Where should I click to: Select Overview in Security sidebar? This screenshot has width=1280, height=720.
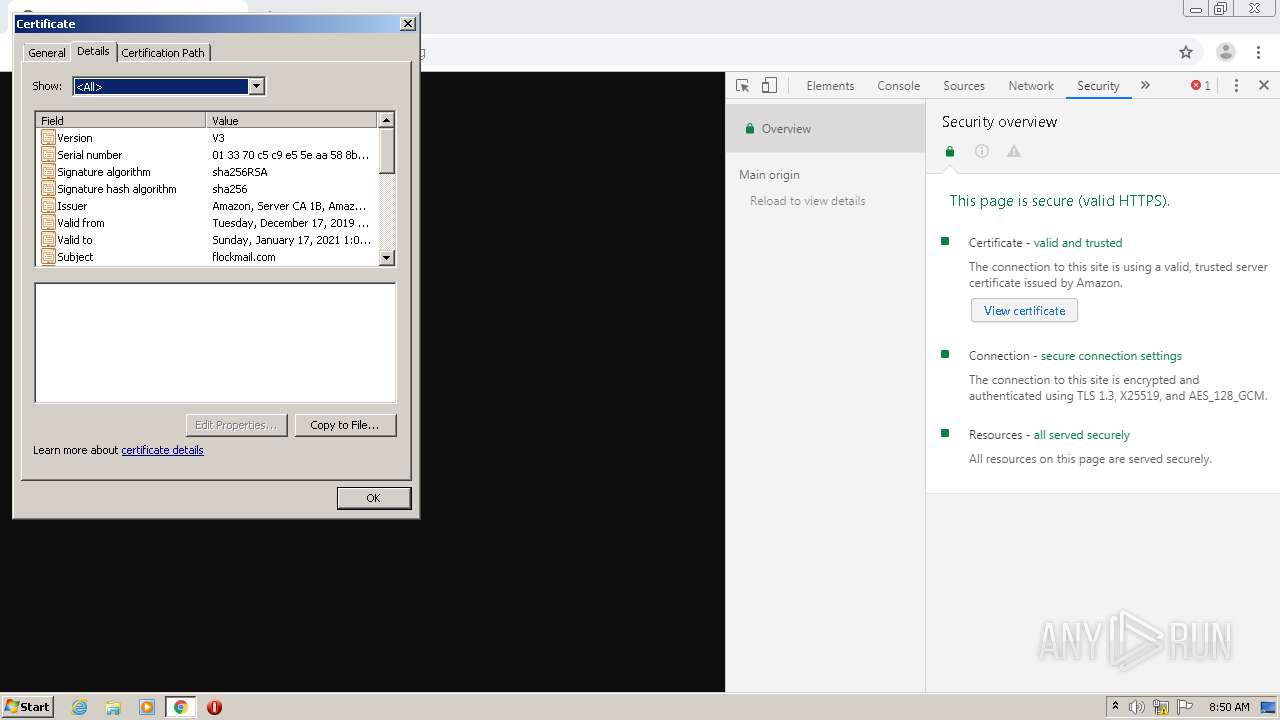tap(825, 129)
